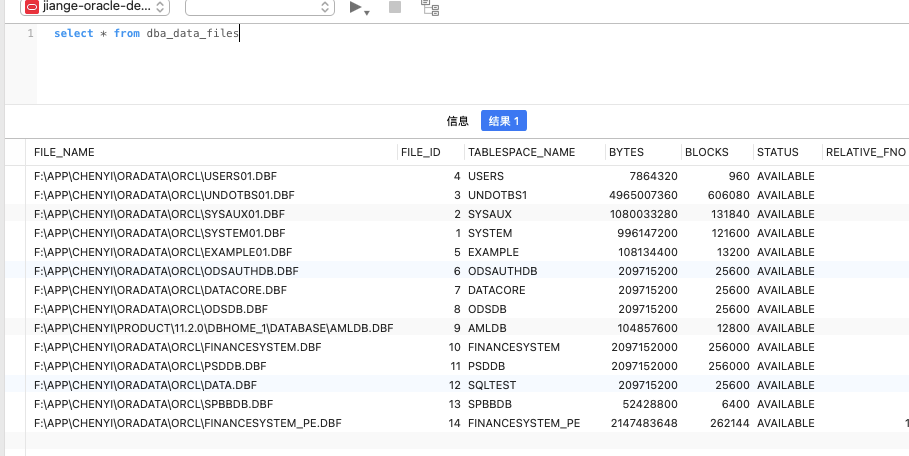Viewport: 909px width, 456px height.
Task: Click the Stop execution square icon
Action: pyautogui.click(x=395, y=7)
